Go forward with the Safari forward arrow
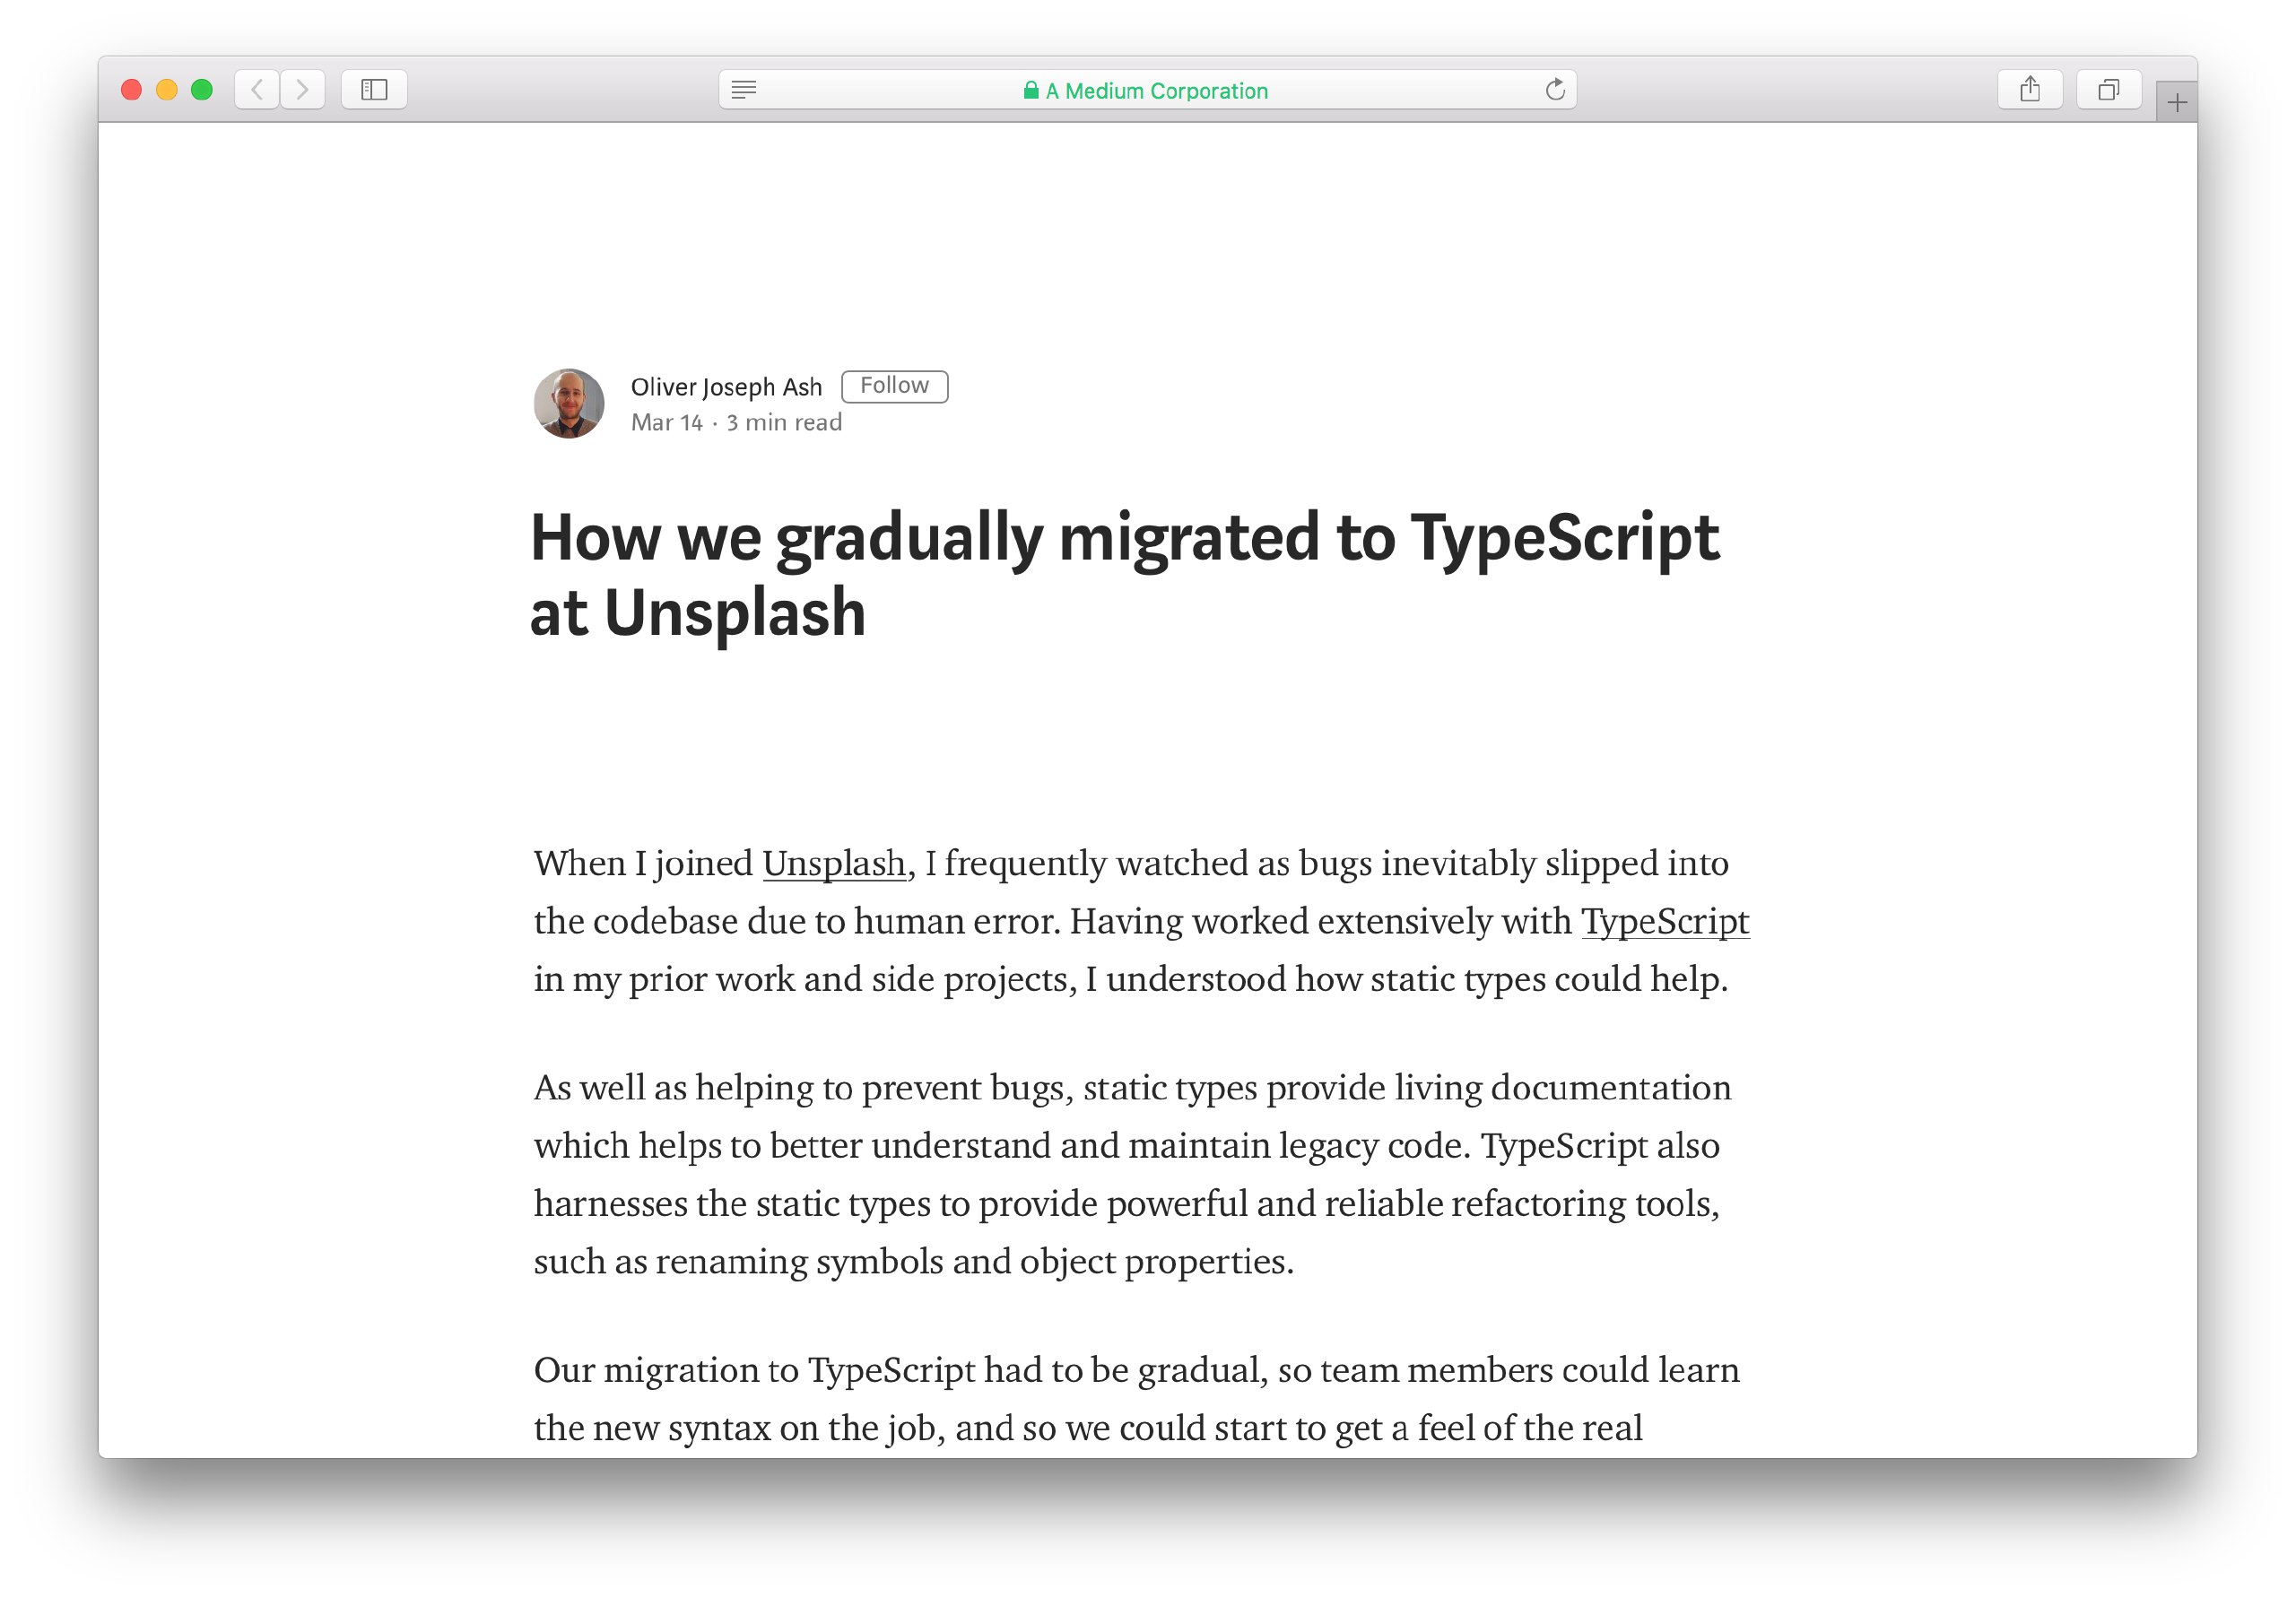 point(302,90)
